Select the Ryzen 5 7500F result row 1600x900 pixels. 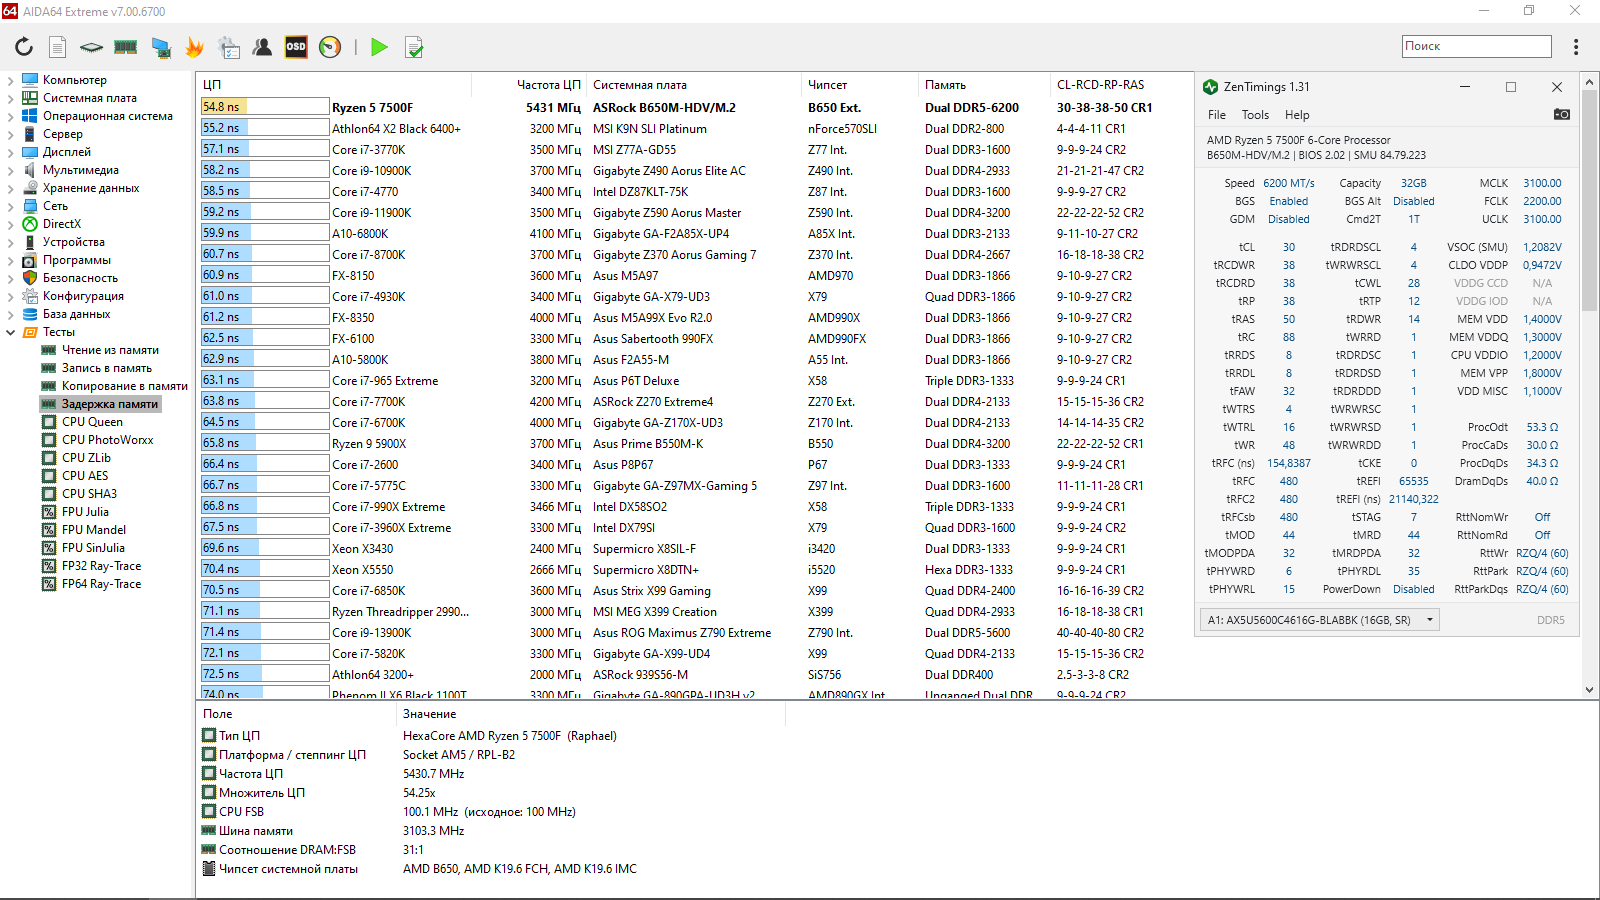pyautogui.click(x=695, y=107)
